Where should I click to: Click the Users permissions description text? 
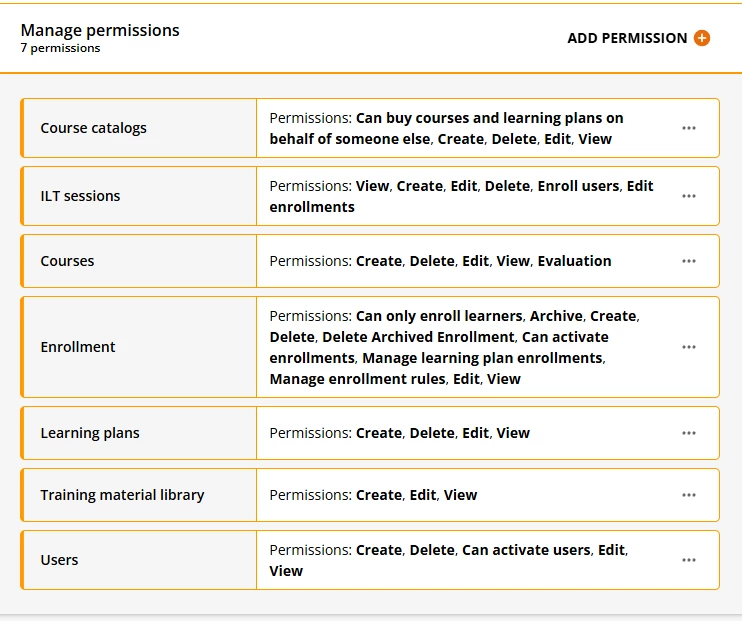[449, 560]
